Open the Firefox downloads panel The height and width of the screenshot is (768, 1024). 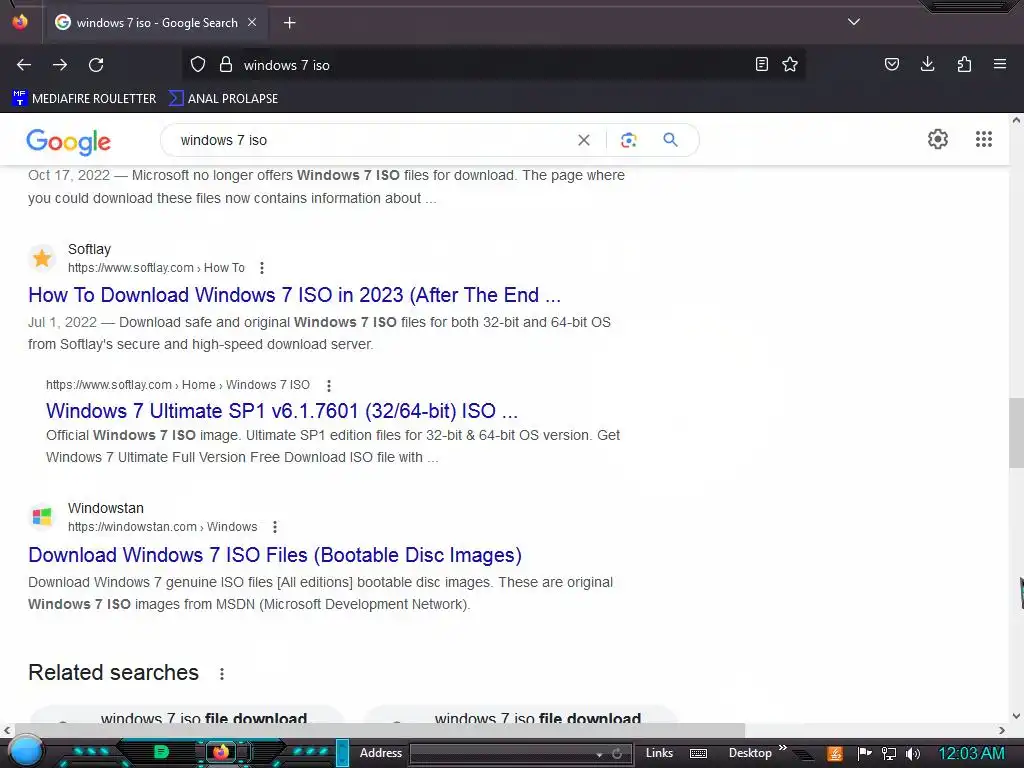[x=927, y=64]
